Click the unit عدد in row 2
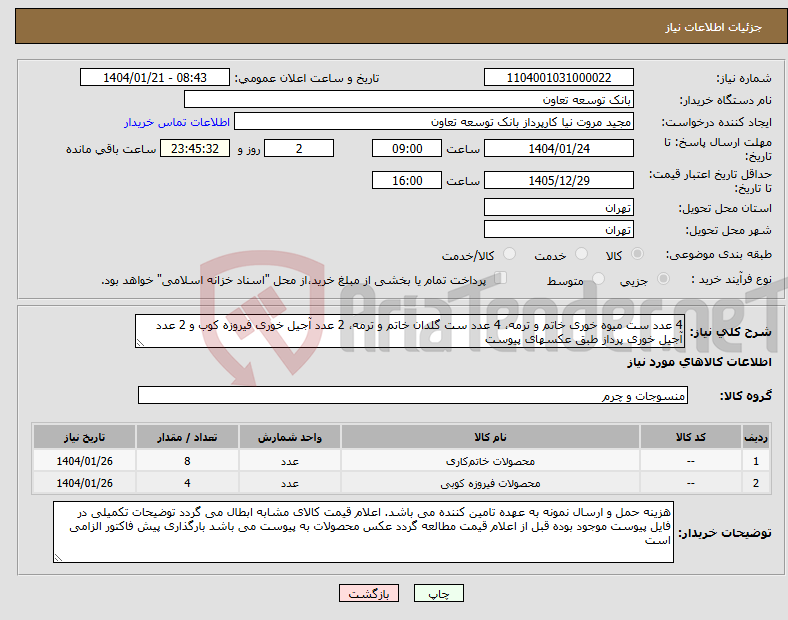Viewport: 788px width, 620px height. tap(289, 483)
